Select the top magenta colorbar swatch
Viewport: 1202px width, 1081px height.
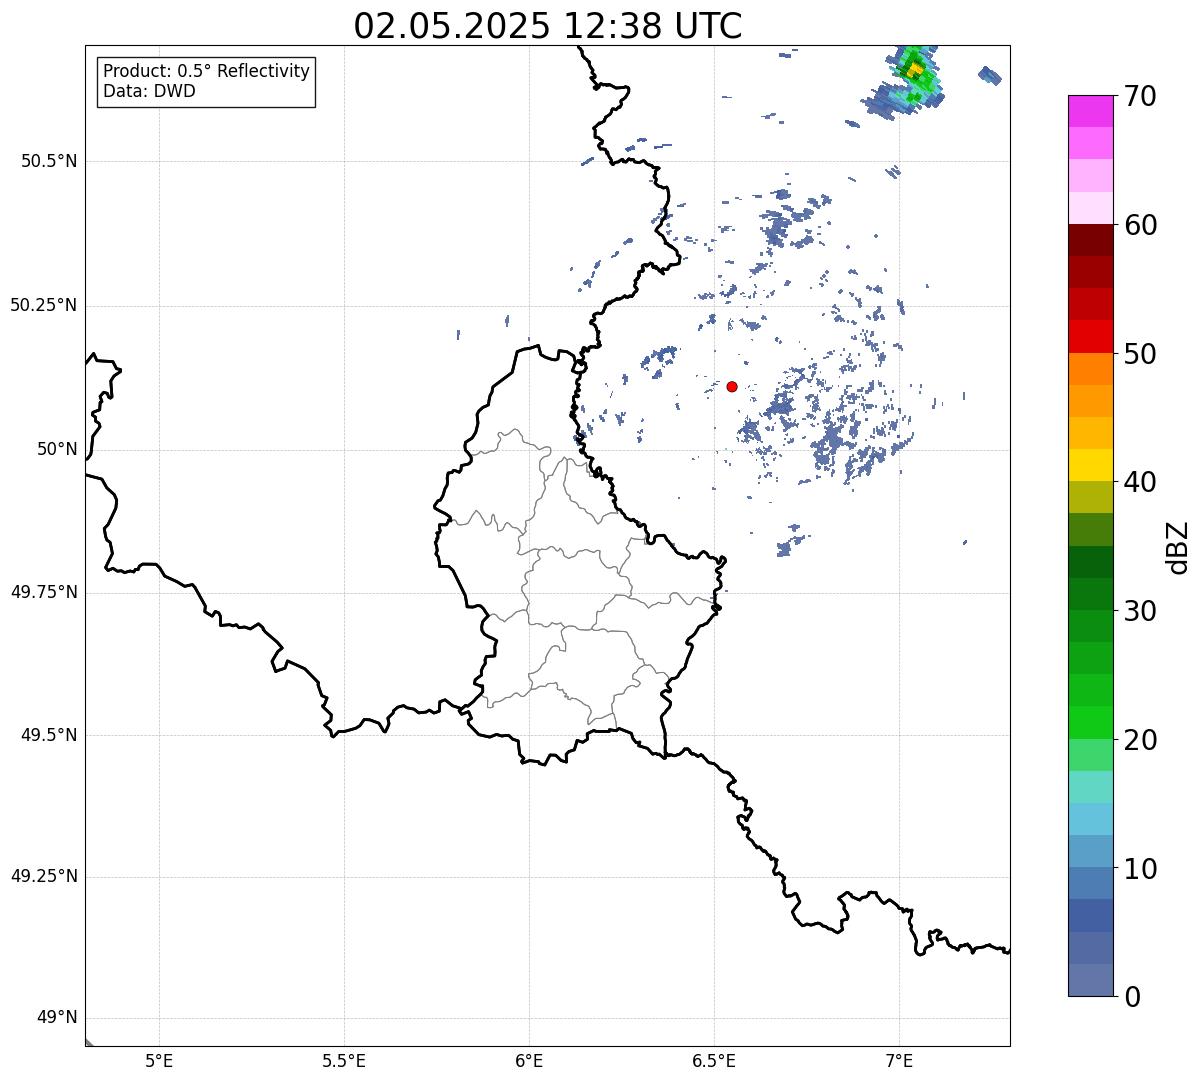point(1091,111)
